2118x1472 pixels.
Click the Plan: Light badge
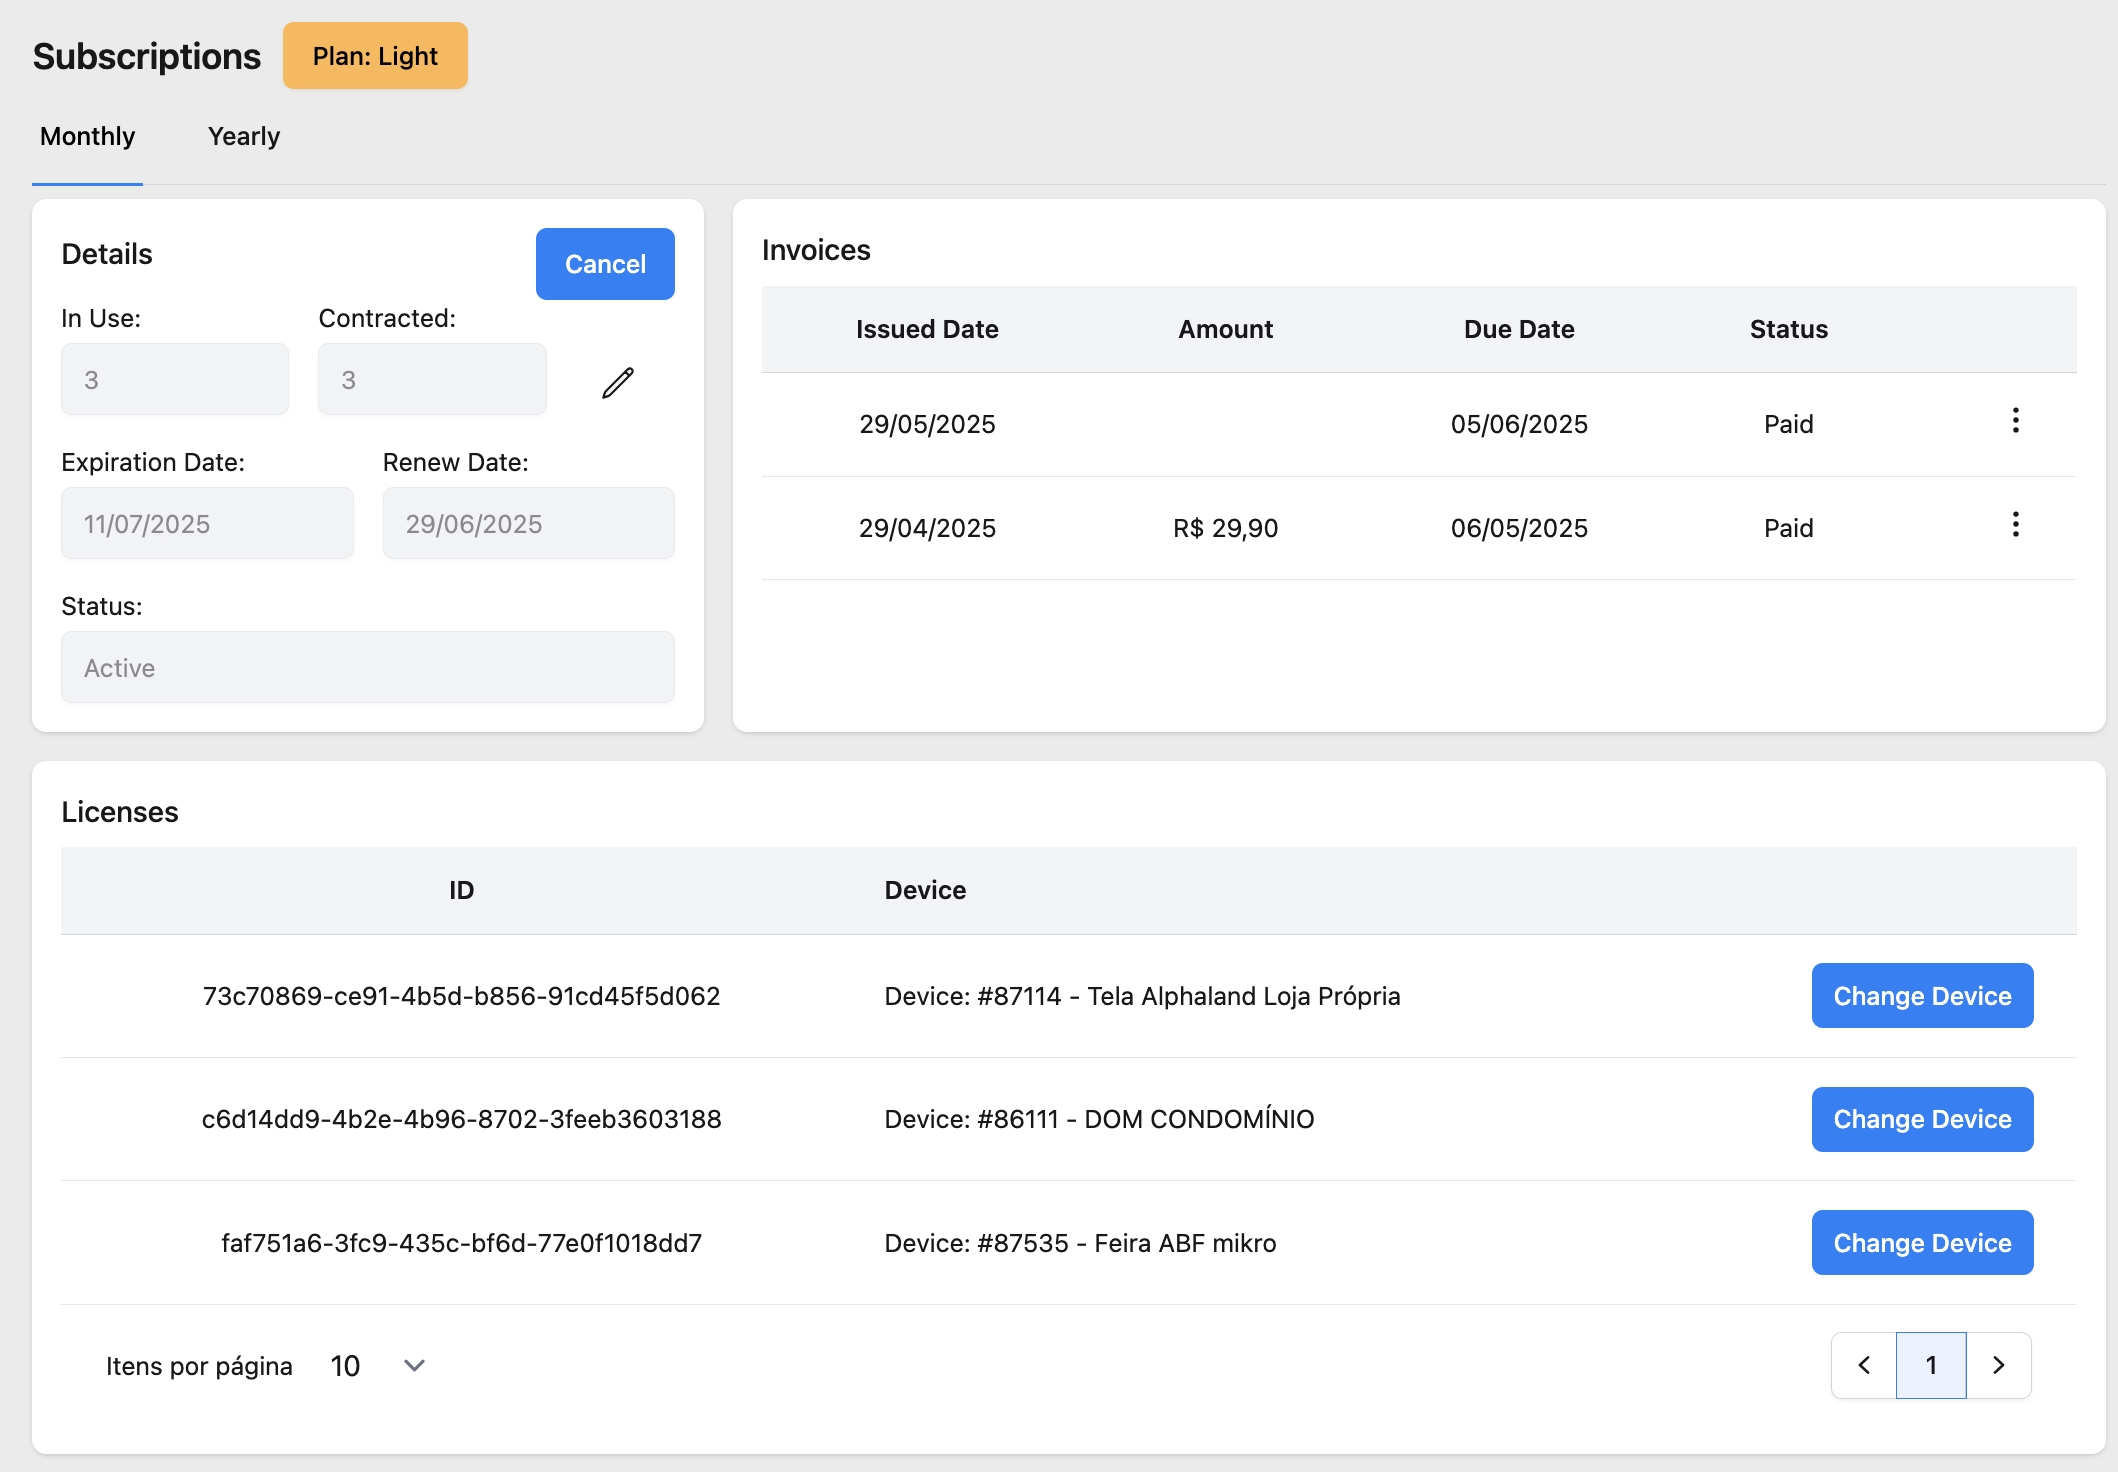coord(375,56)
